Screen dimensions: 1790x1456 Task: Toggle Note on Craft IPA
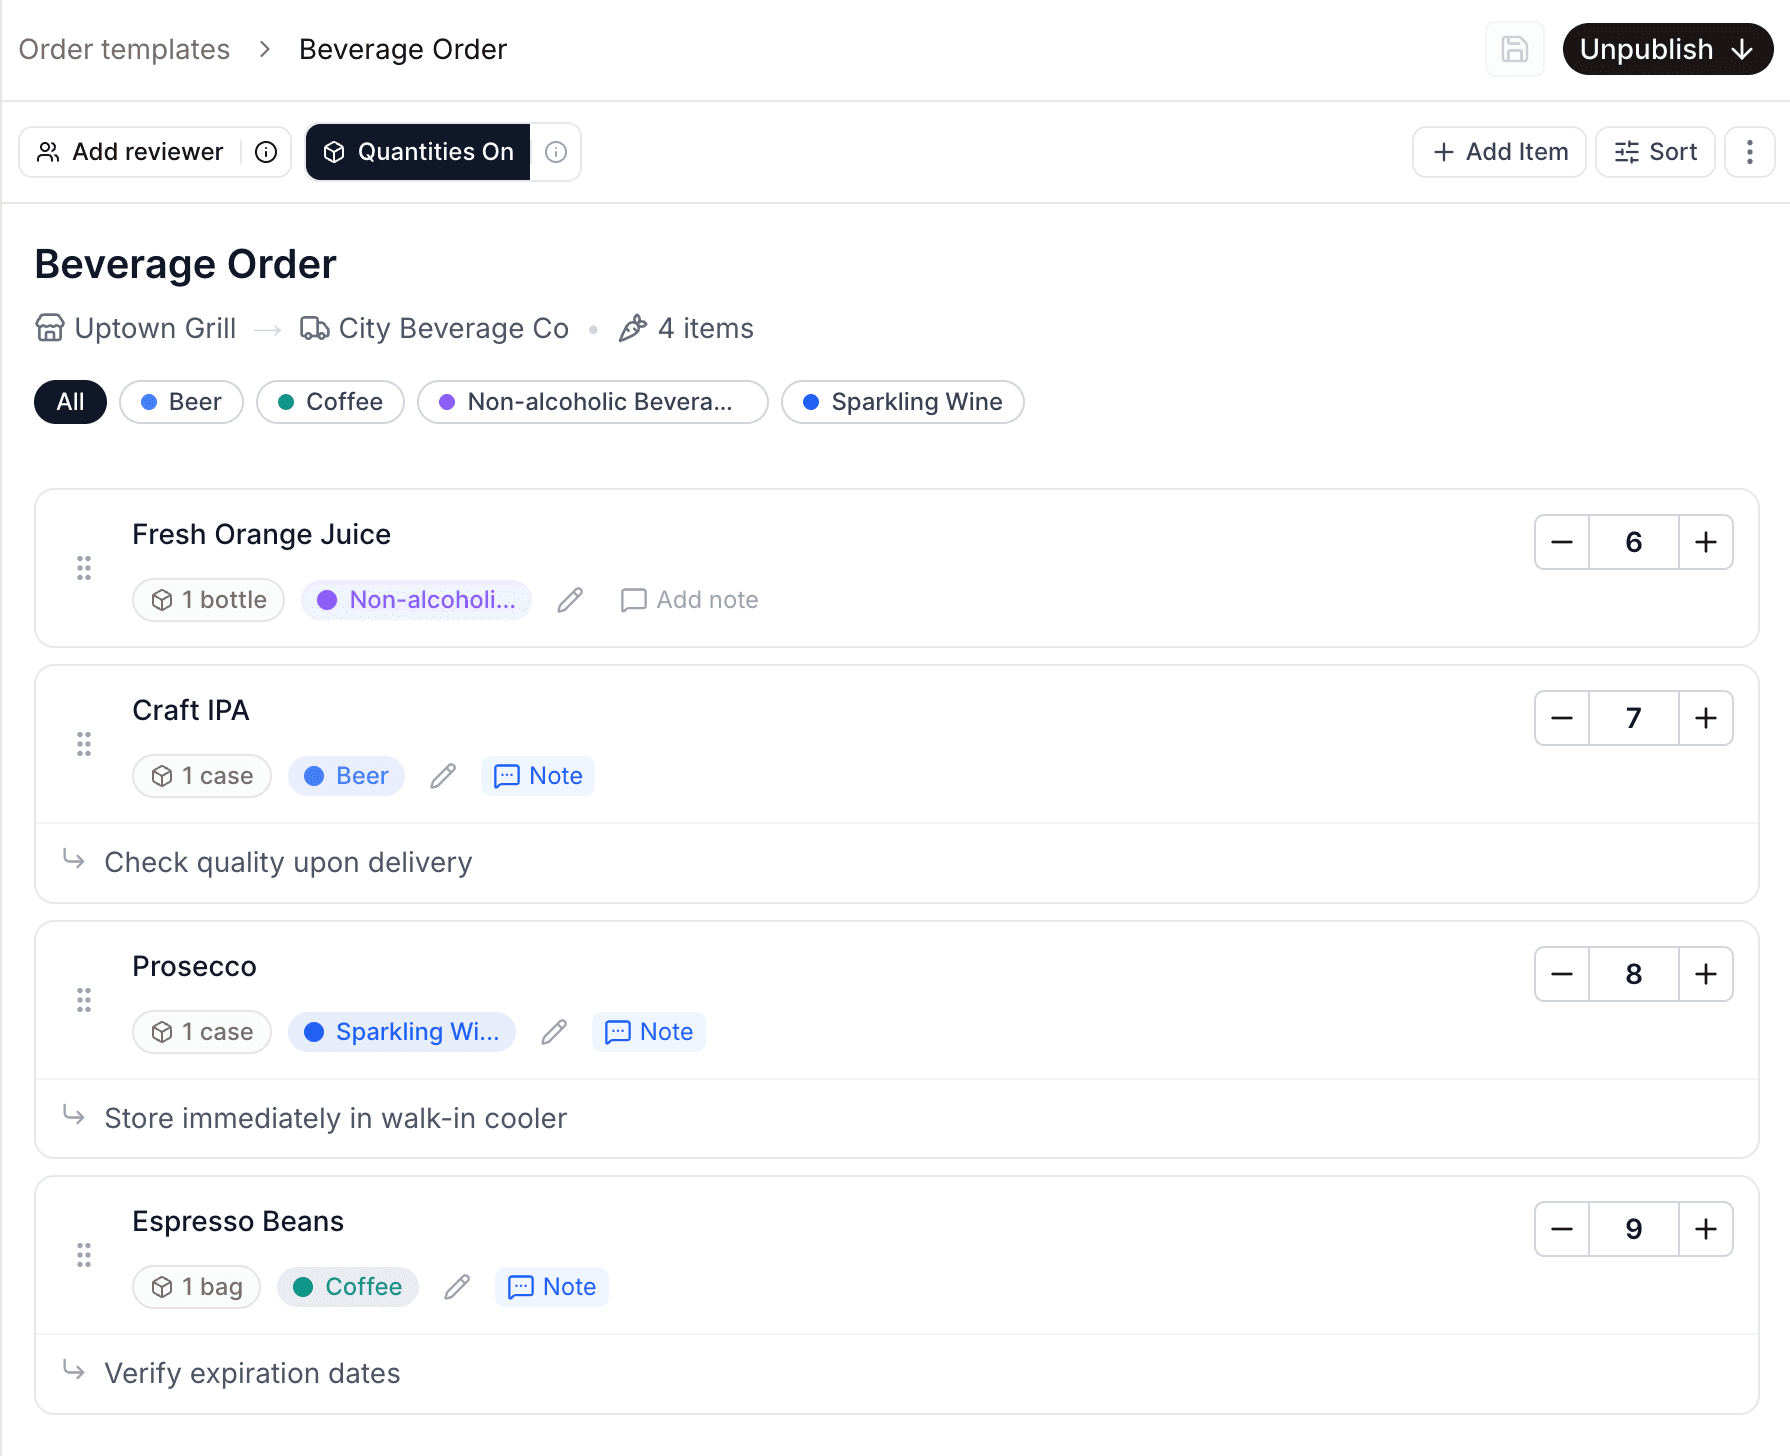coord(538,776)
